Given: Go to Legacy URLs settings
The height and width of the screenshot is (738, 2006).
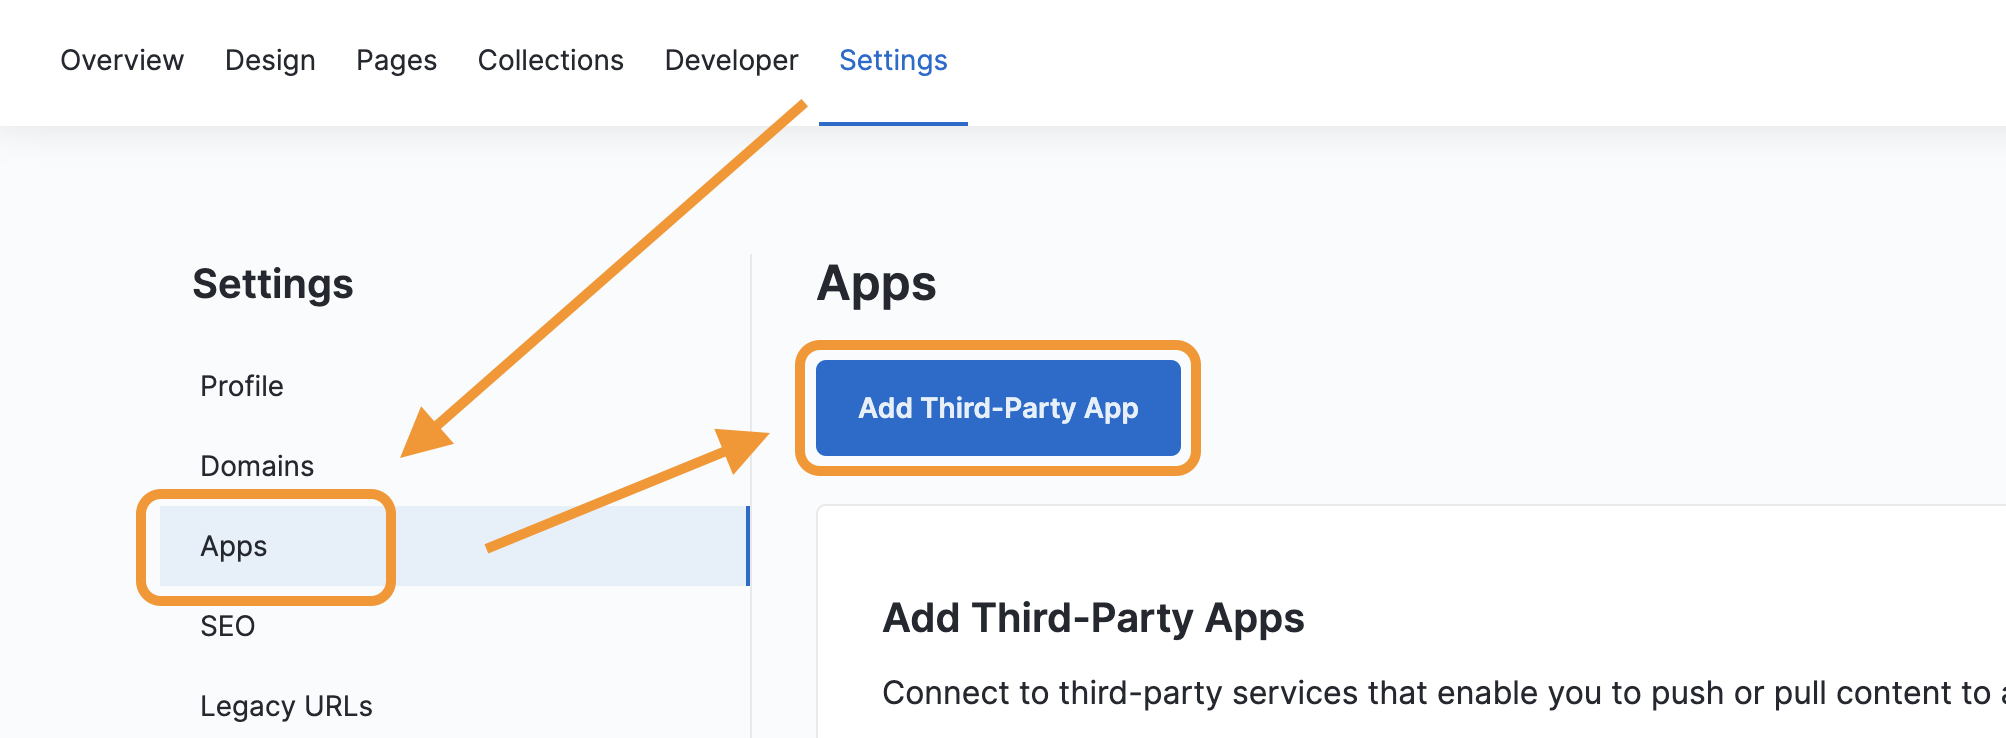Looking at the screenshot, I should [286, 706].
